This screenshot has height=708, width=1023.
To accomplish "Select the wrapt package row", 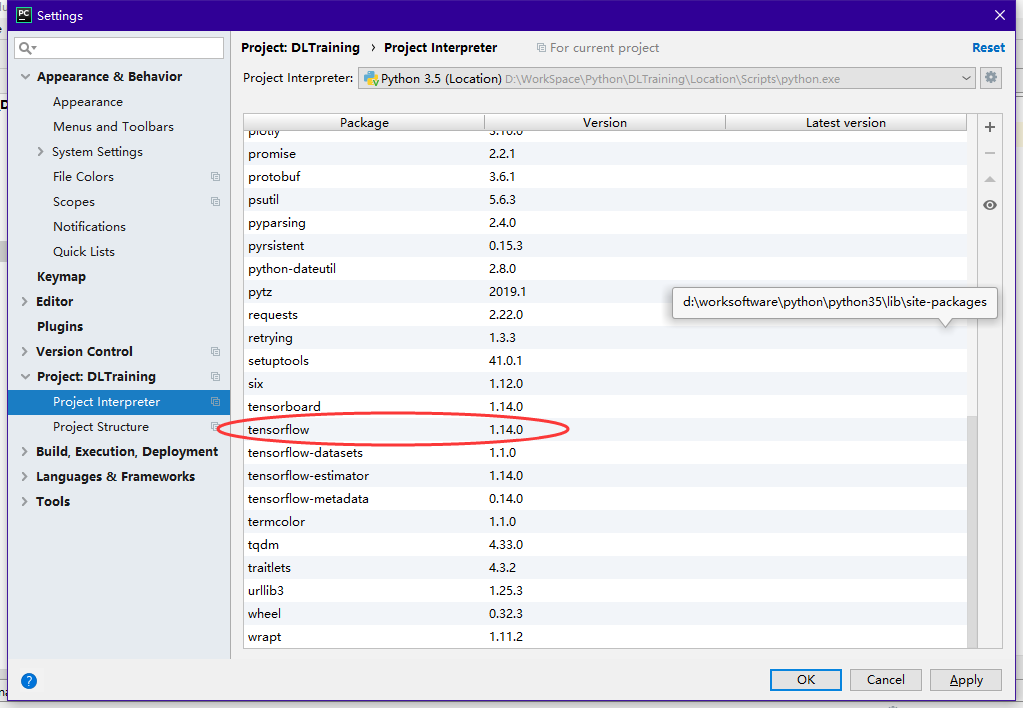I will (605, 637).
